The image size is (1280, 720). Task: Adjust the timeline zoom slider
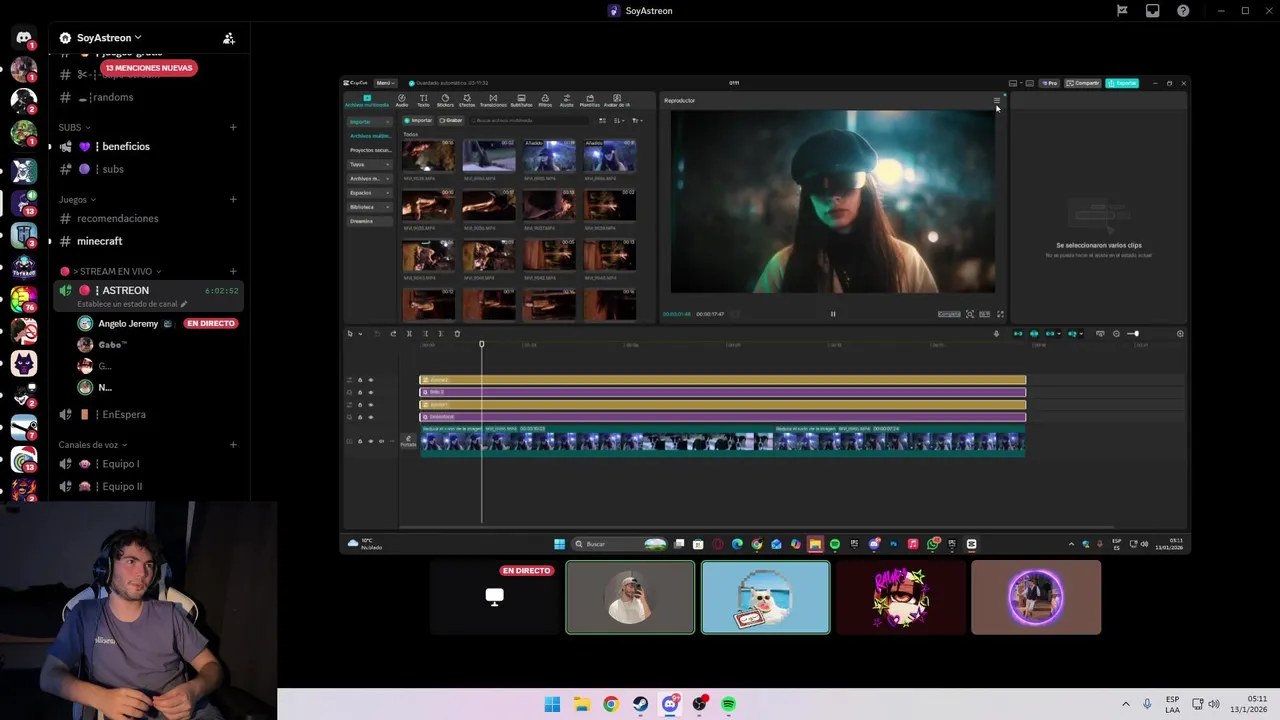1133,334
